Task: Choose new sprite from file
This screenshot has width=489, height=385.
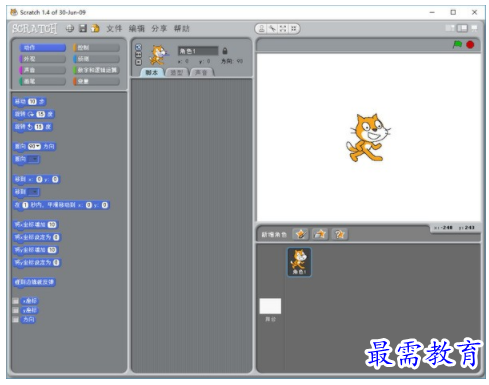Action: (x=320, y=234)
